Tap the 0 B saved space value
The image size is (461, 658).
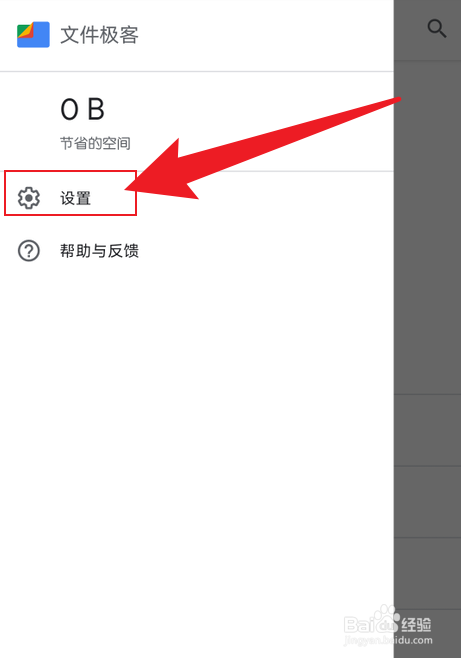[x=83, y=110]
